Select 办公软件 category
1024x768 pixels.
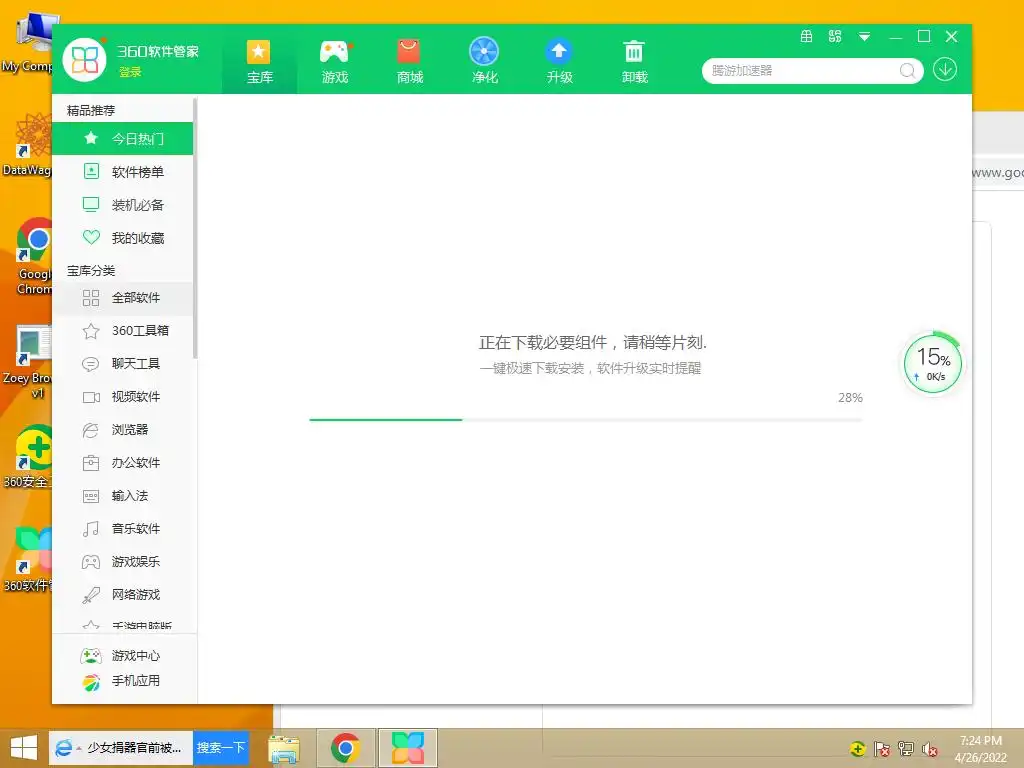click(122, 462)
